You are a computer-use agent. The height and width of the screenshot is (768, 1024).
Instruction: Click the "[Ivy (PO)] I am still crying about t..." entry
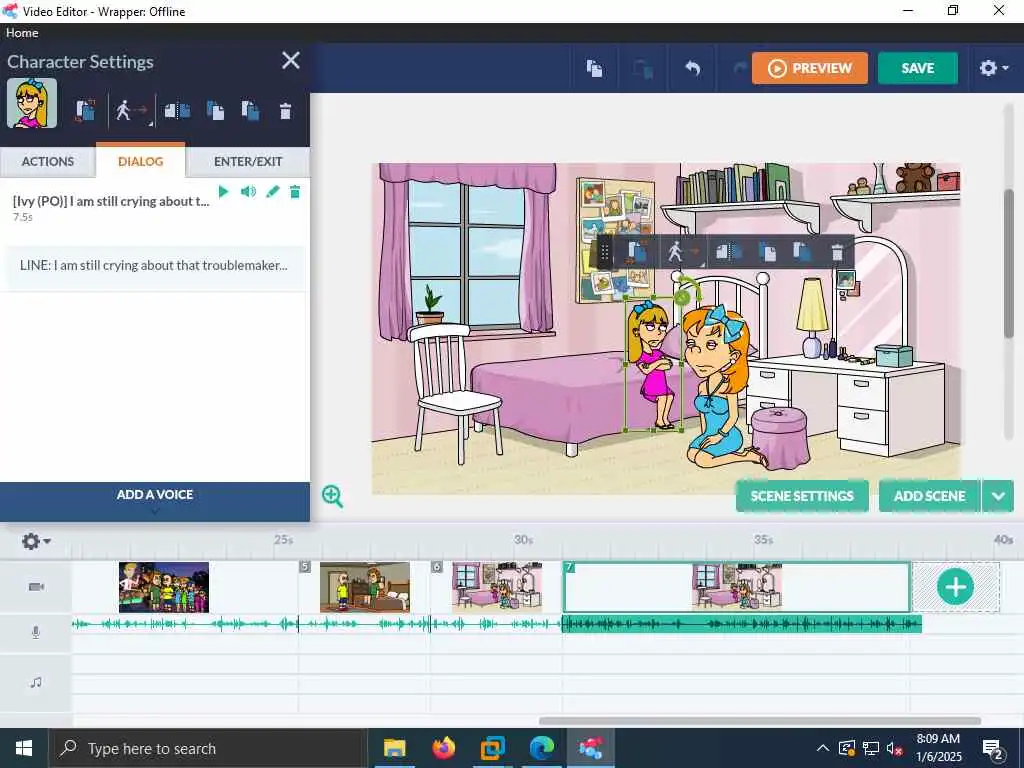coord(112,201)
